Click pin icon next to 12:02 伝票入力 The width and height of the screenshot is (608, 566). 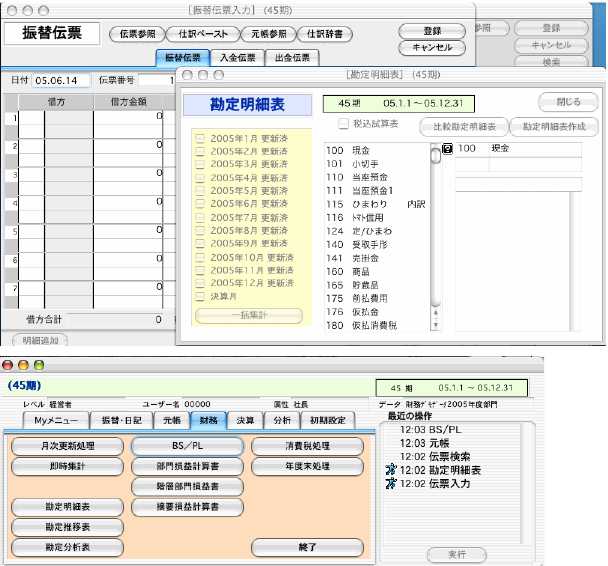(x=390, y=483)
